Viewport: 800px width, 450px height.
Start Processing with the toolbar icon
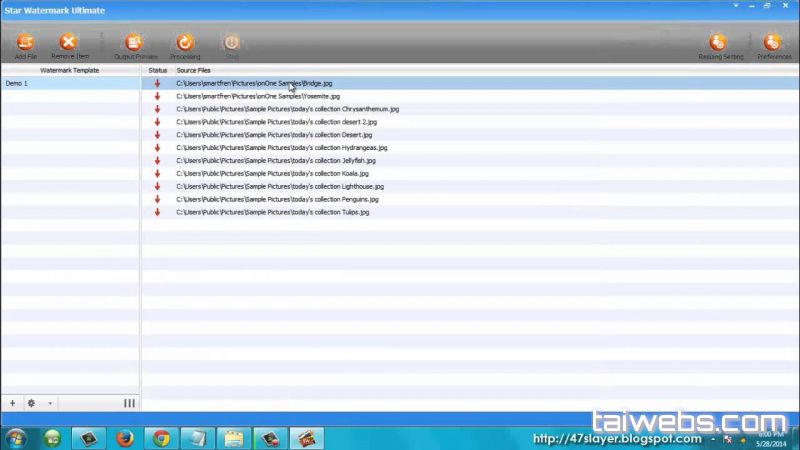pos(185,43)
